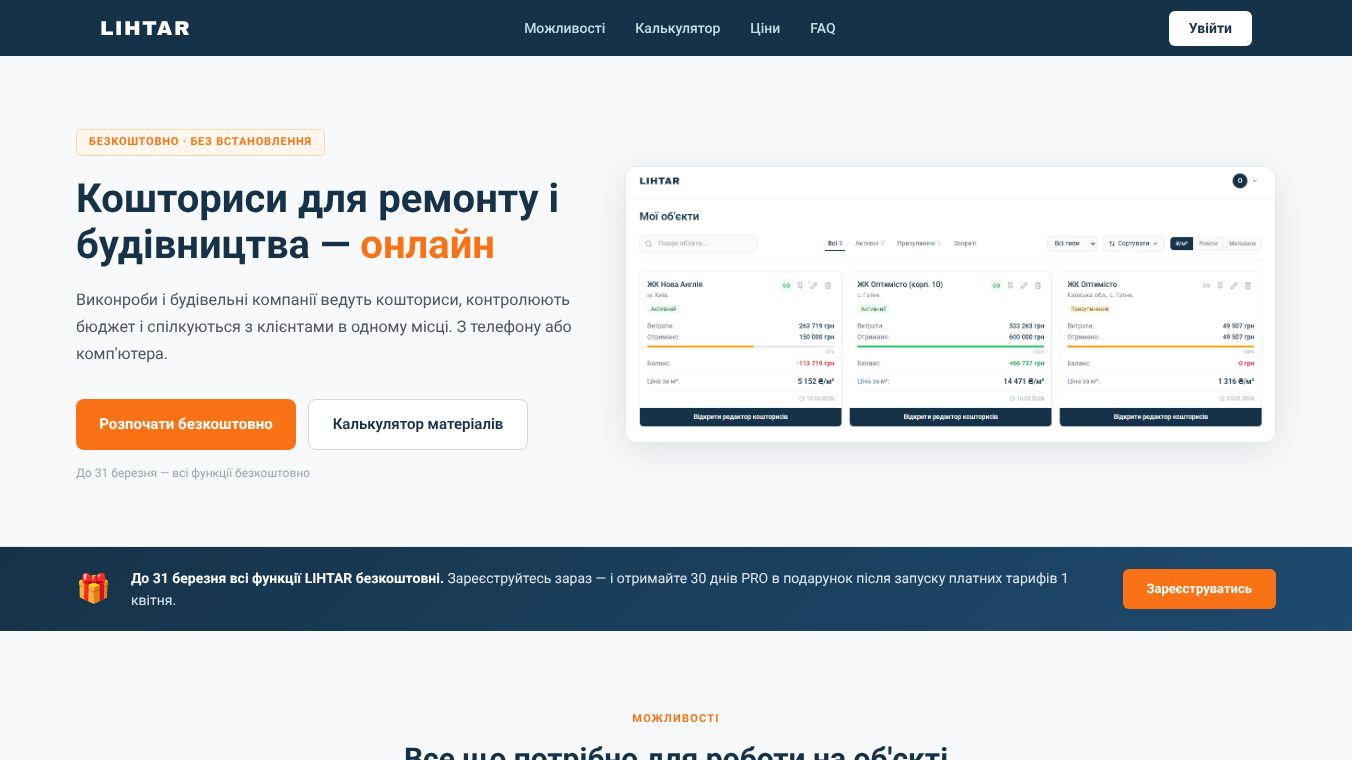Click the progress bar on the Призупинений ЖК Оптимісто card
The image size is (1352, 760).
click(x=1161, y=346)
